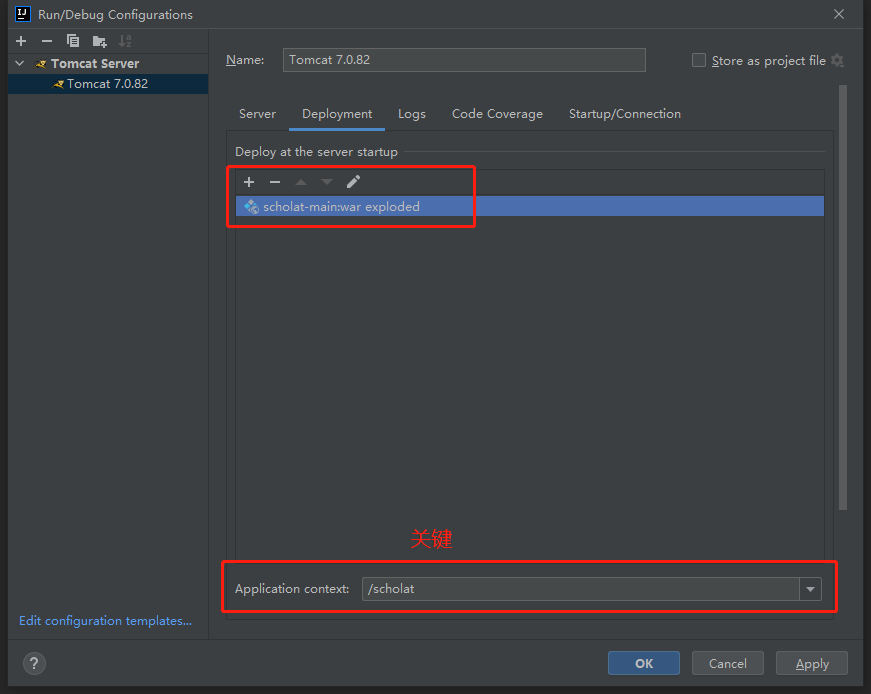871x694 pixels.
Task: Click the dialog's vertical scrollbar
Action: (843, 297)
